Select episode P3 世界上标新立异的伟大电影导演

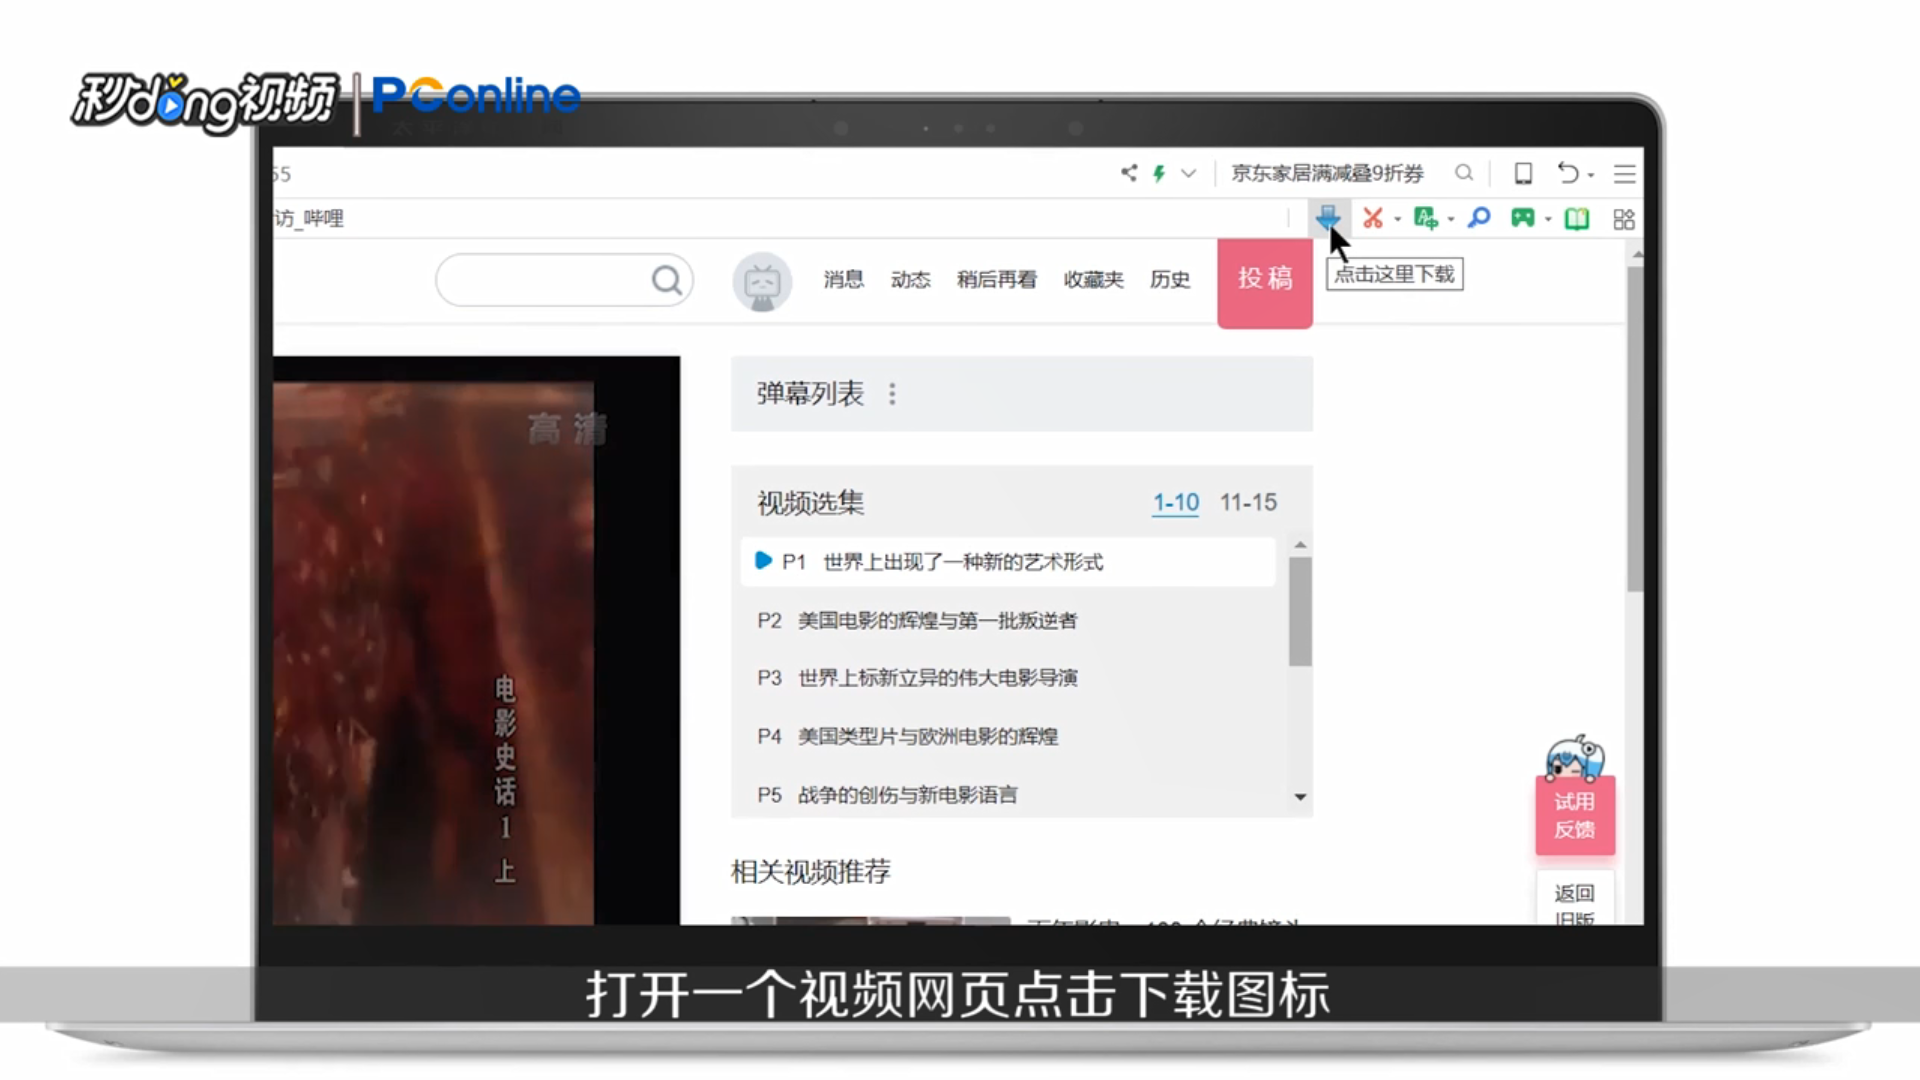click(937, 678)
